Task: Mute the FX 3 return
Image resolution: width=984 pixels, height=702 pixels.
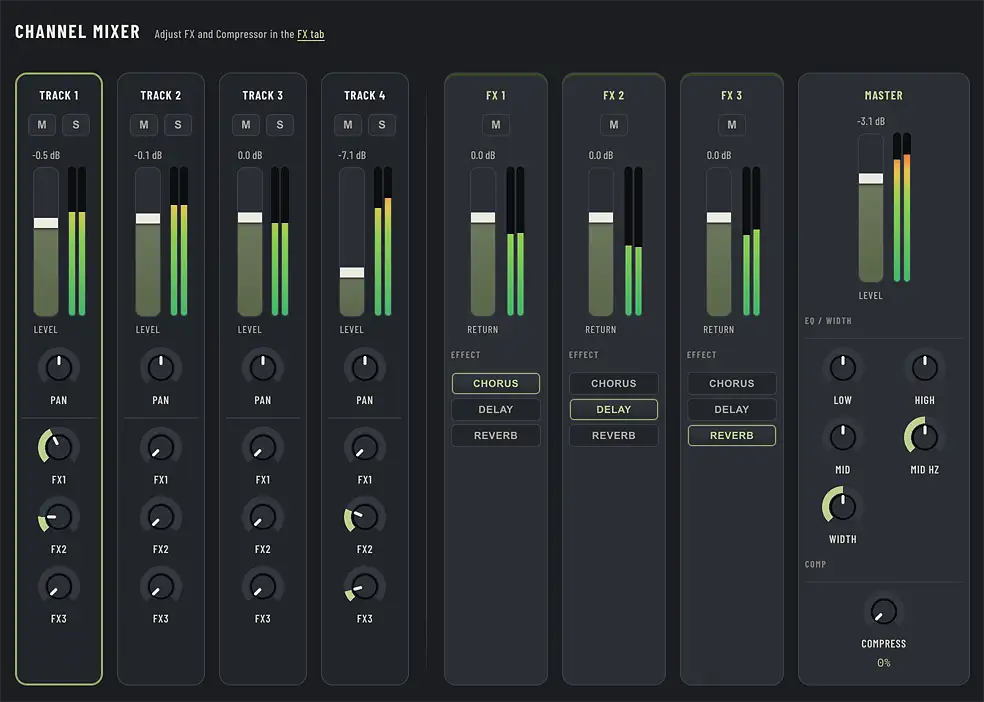Action: (x=732, y=125)
